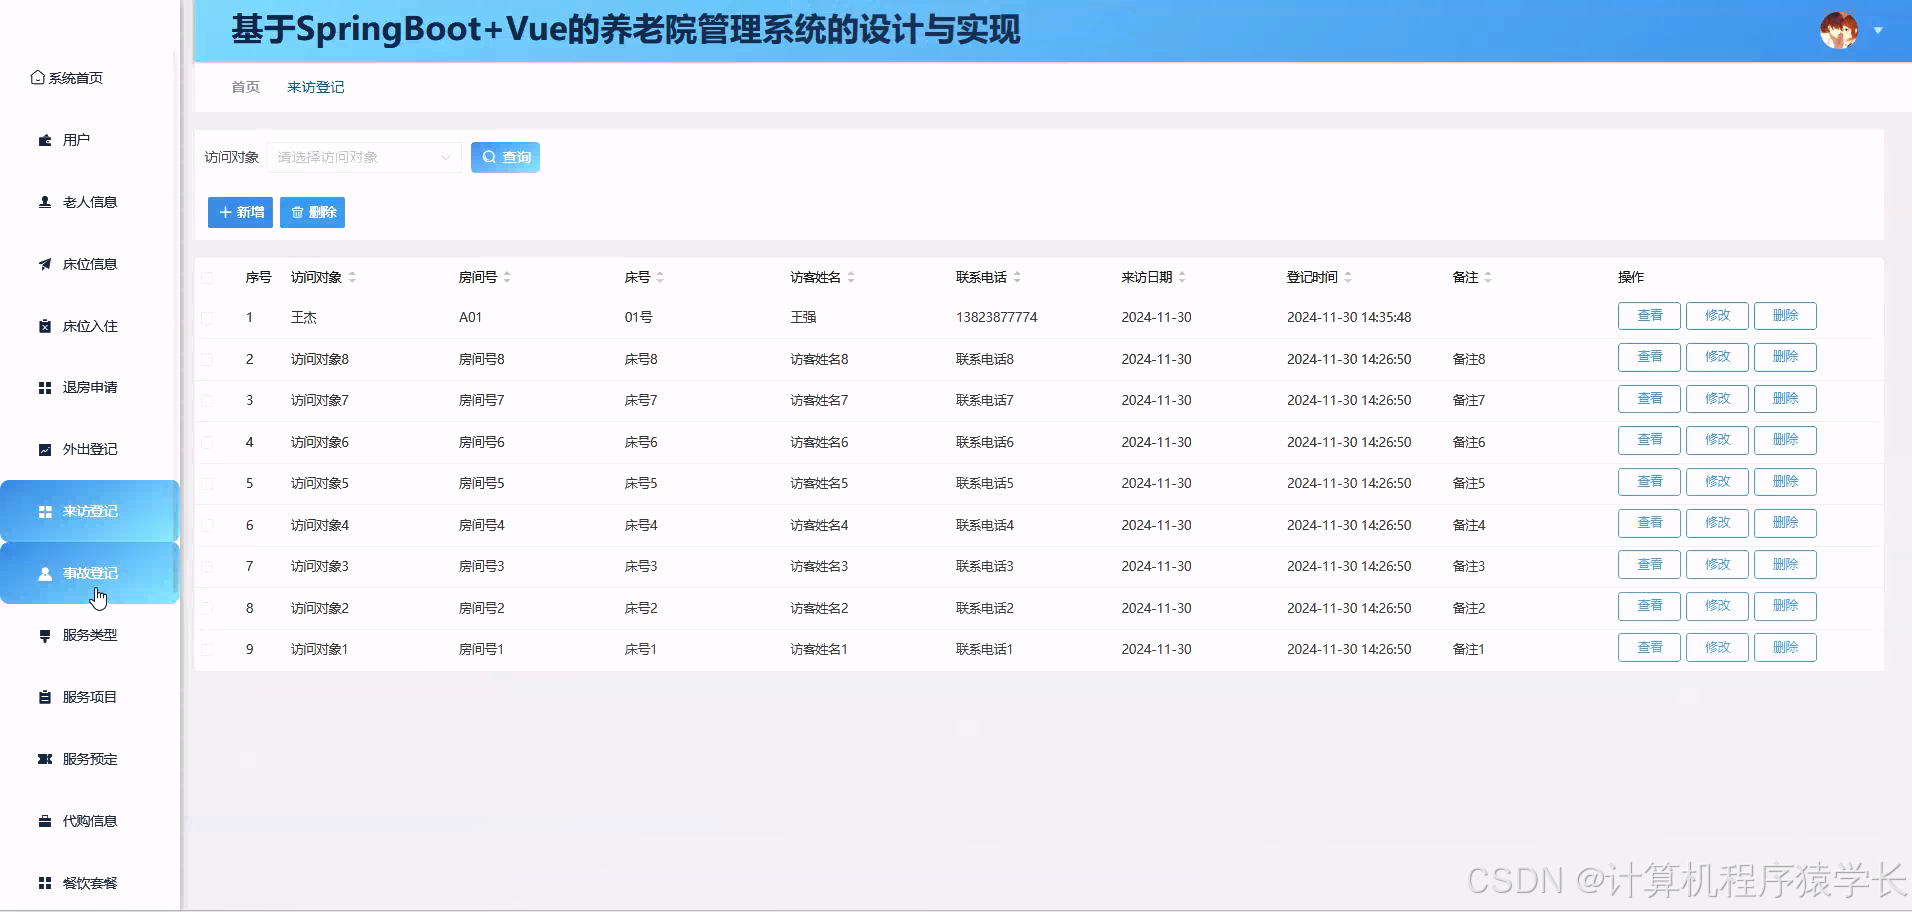The width and height of the screenshot is (1912, 912).
Task: Click 修改 for the 访问对象3 row
Action: tap(1717, 565)
